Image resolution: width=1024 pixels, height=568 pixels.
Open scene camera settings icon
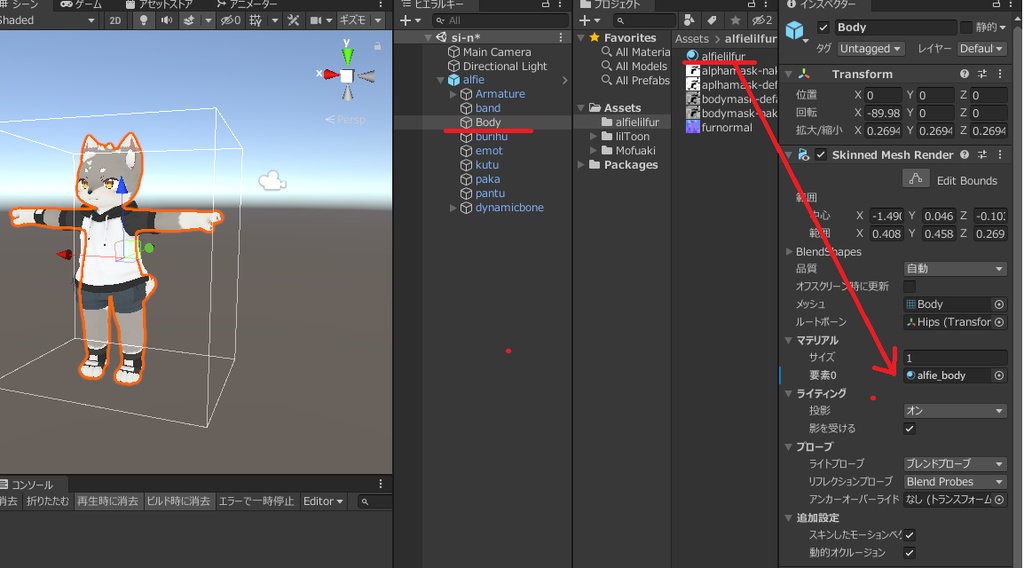point(315,20)
